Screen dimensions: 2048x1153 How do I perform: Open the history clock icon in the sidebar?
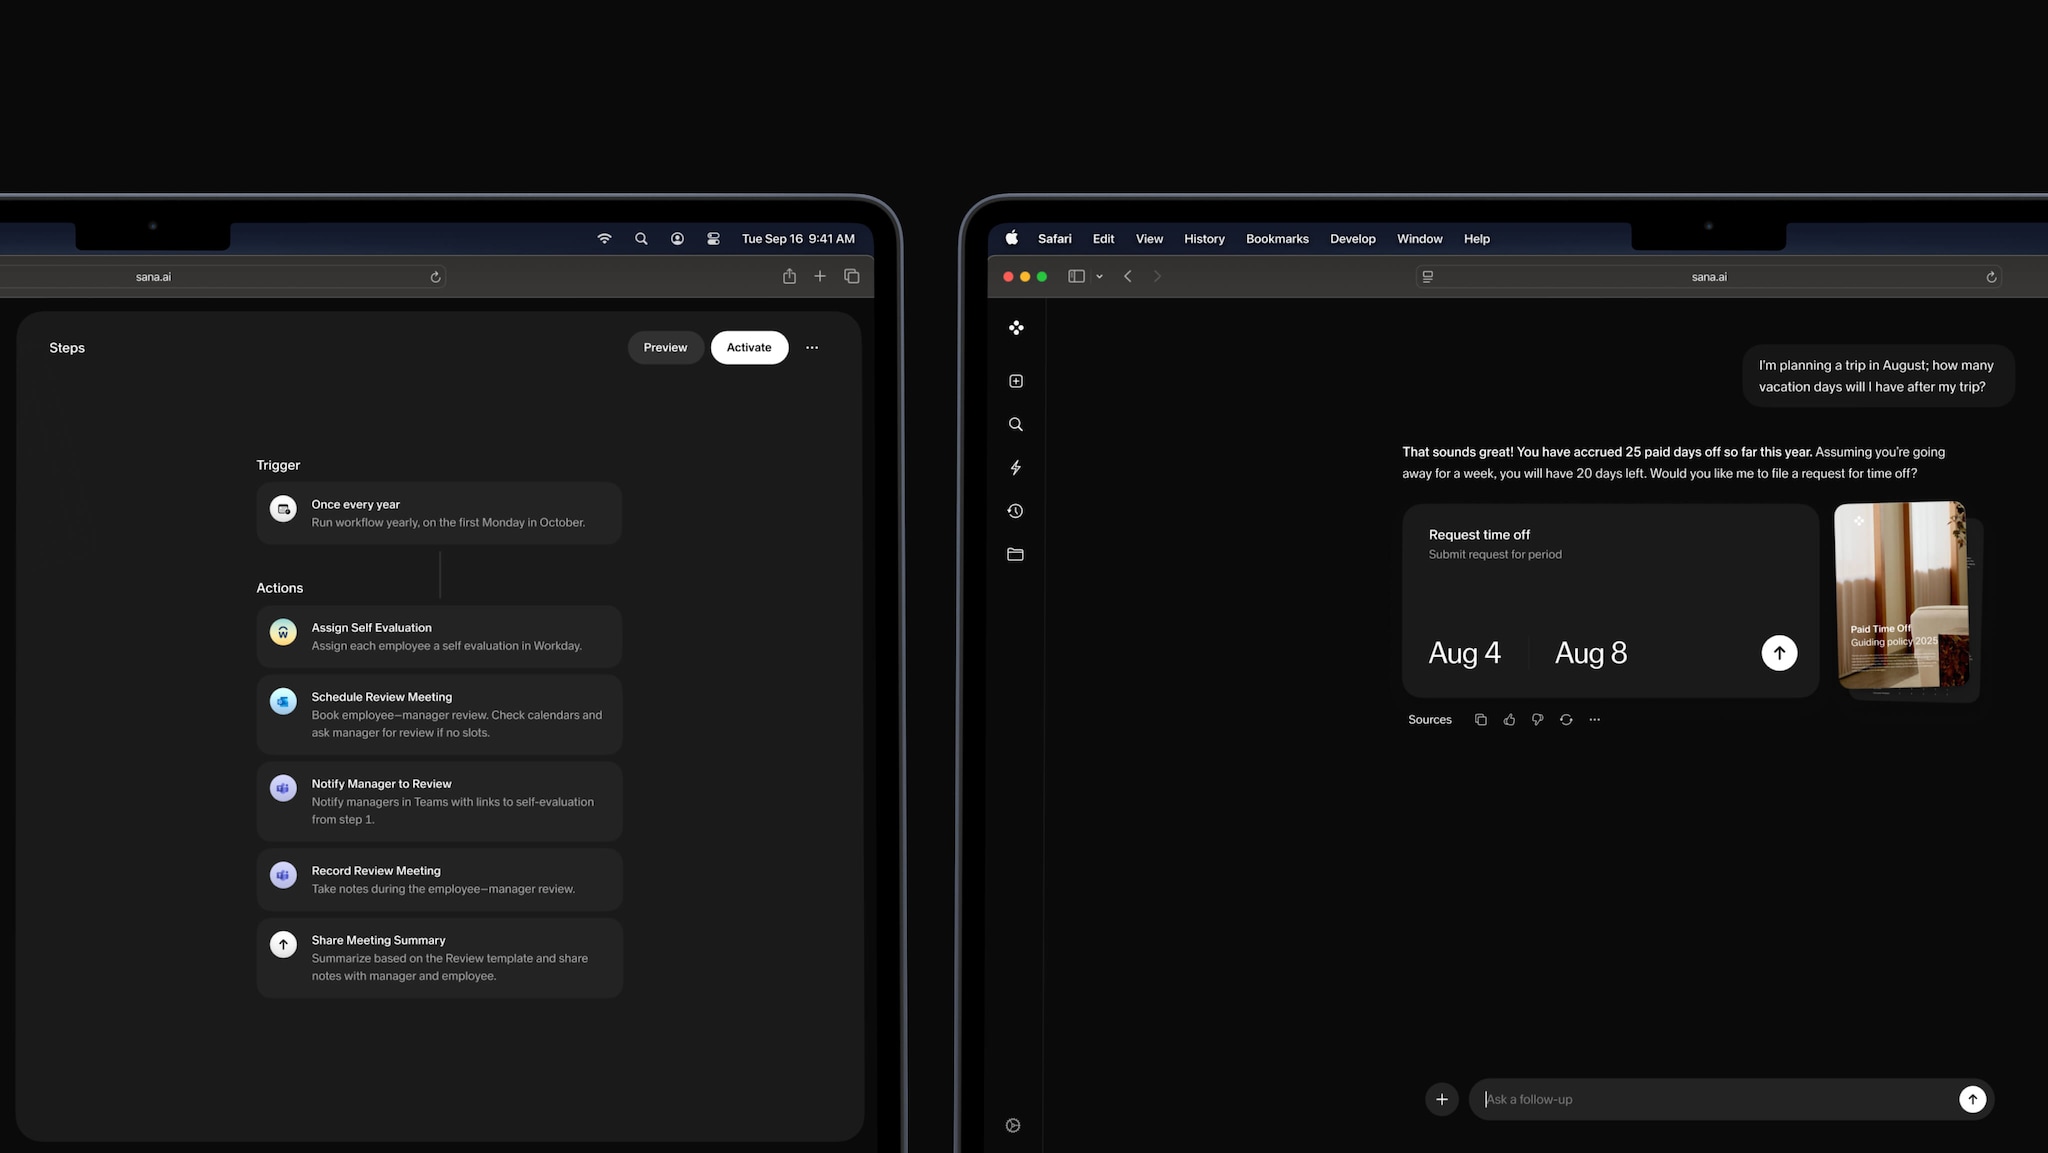pyautogui.click(x=1015, y=511)
